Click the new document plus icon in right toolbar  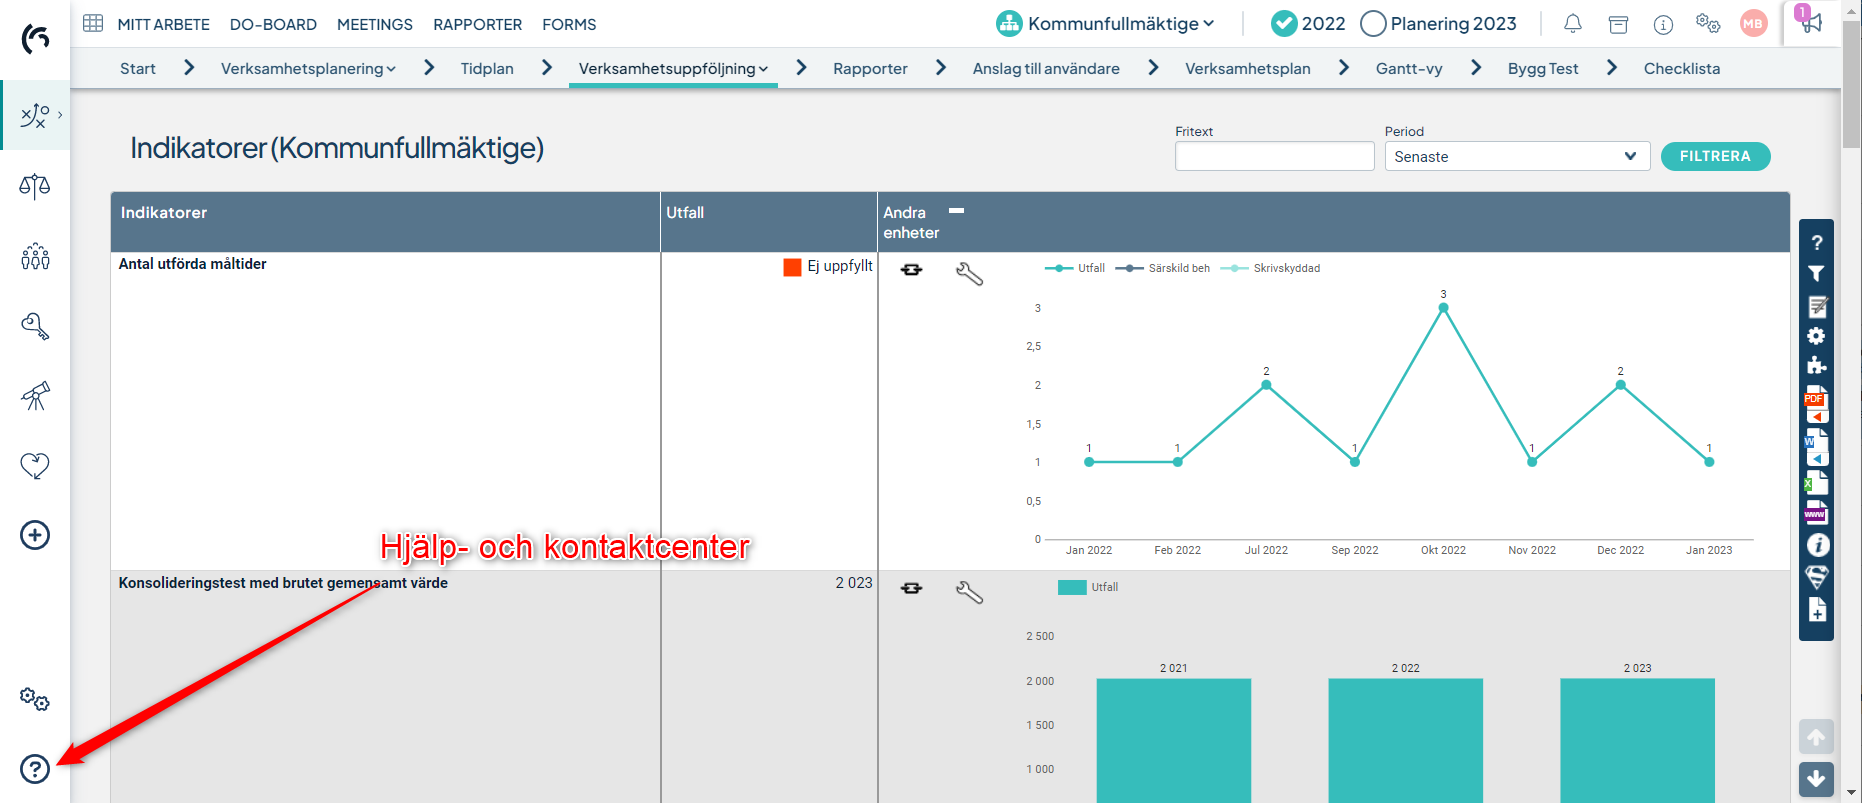pyautogui.click(x=1817, y=609)
